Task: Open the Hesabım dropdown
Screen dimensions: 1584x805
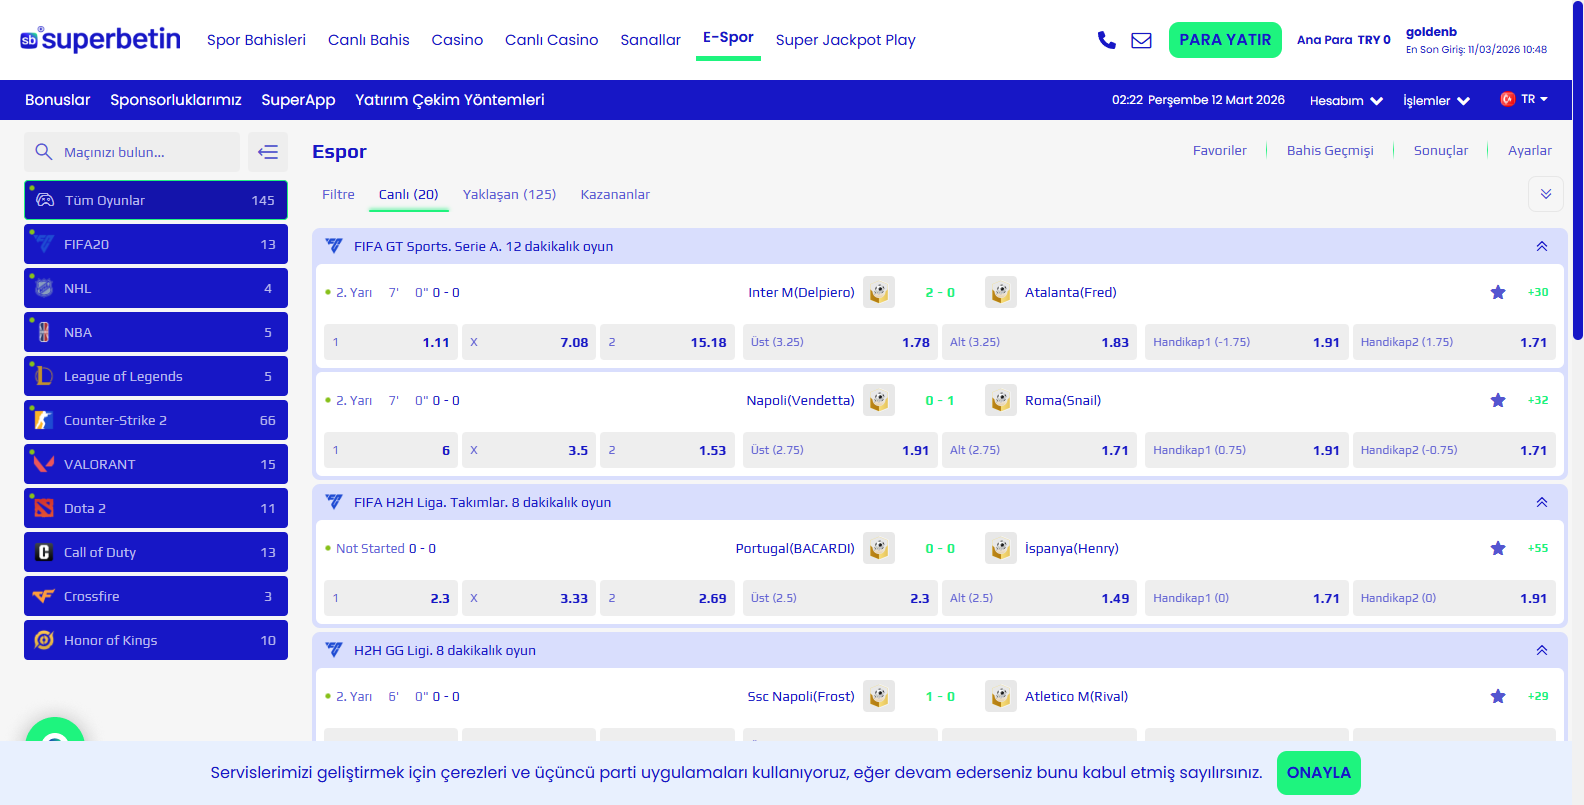Action: point(1346,100)
